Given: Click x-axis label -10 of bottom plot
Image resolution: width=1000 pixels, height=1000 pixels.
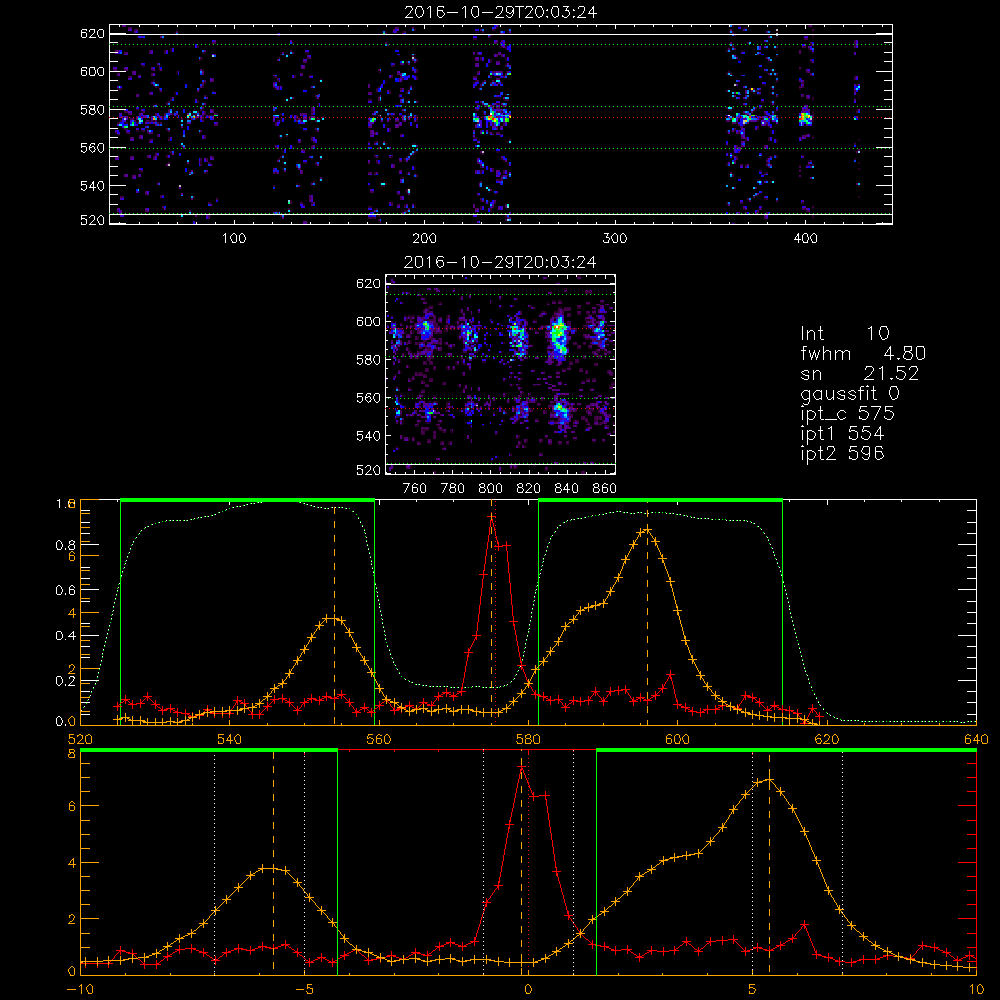Looking at the screenshot, I should point(80,990).
